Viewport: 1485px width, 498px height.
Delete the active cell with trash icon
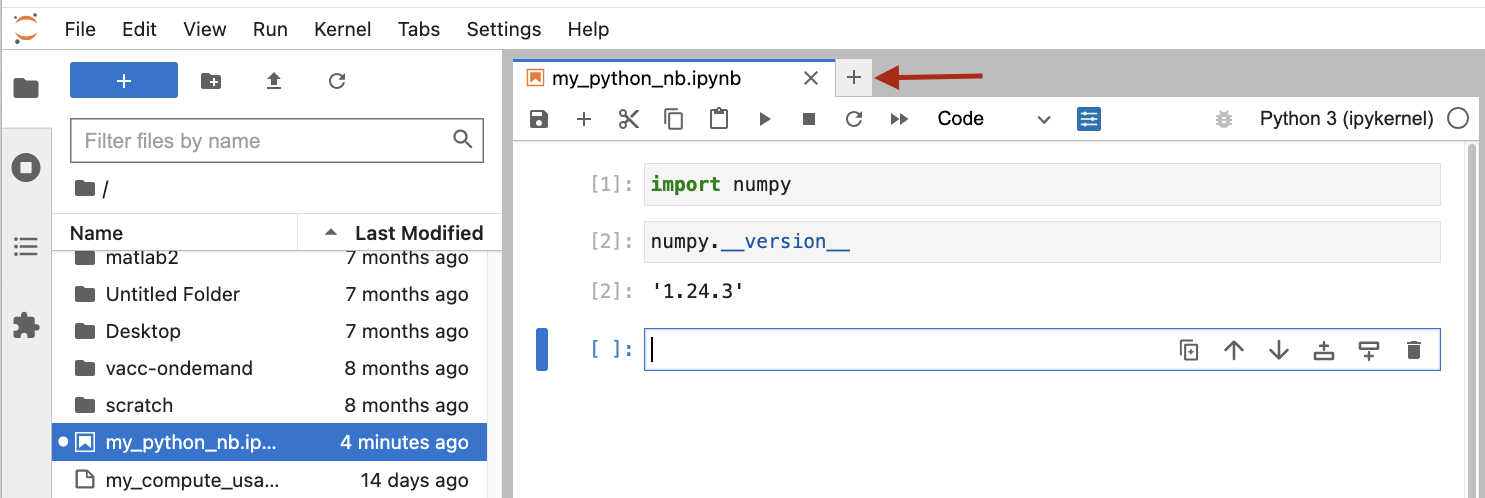click(1413, 350)
